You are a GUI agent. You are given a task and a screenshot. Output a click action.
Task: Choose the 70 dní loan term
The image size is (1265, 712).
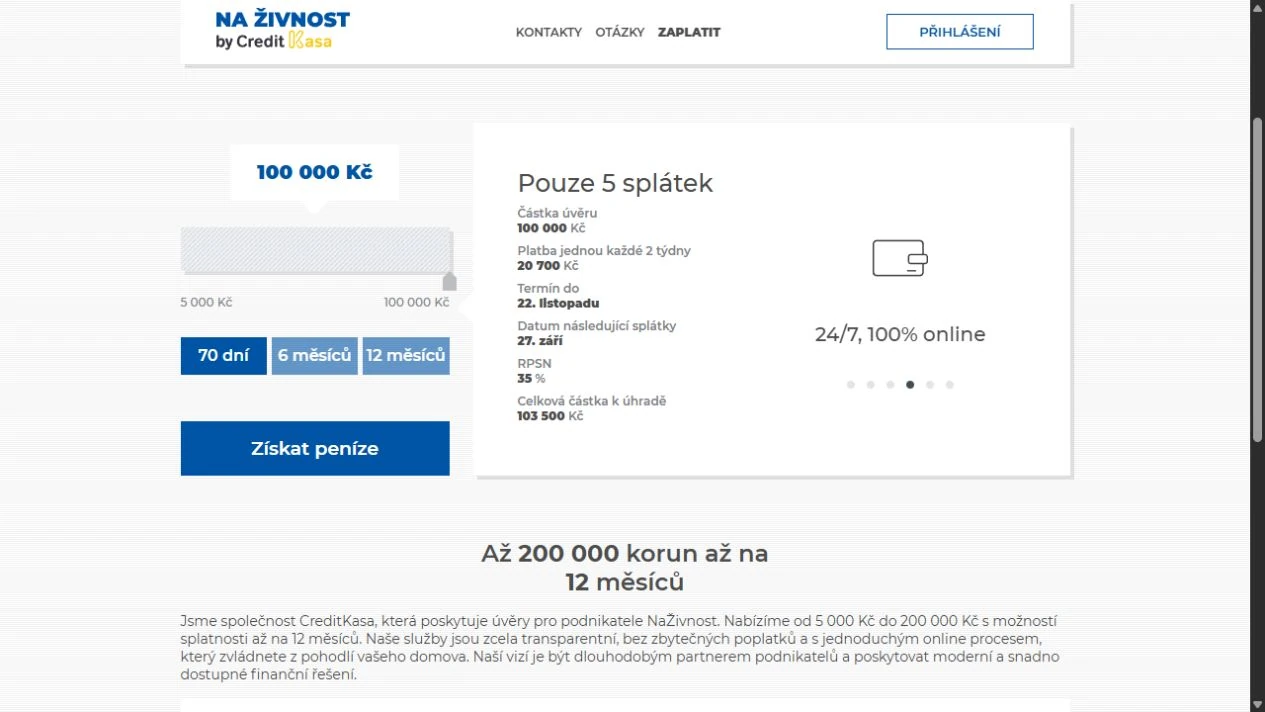(224, 356)
